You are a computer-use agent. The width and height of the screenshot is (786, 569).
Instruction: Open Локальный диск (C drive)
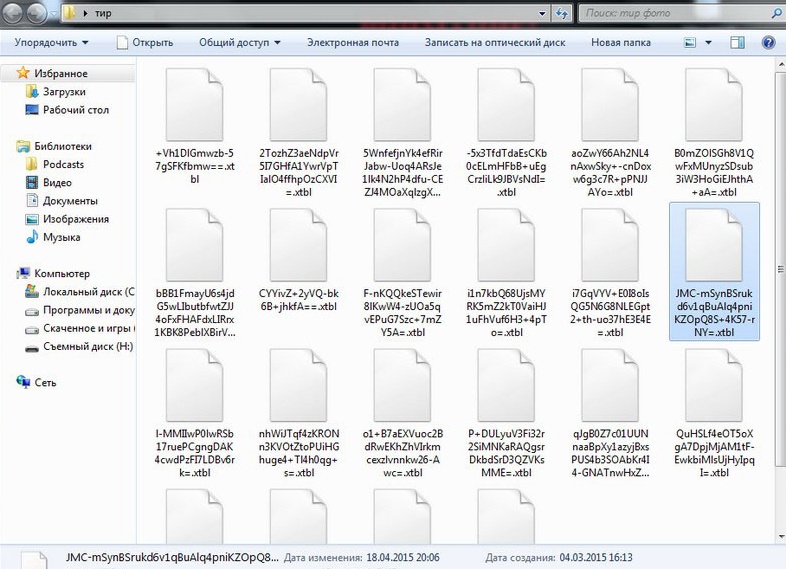[x=88, y=292]
